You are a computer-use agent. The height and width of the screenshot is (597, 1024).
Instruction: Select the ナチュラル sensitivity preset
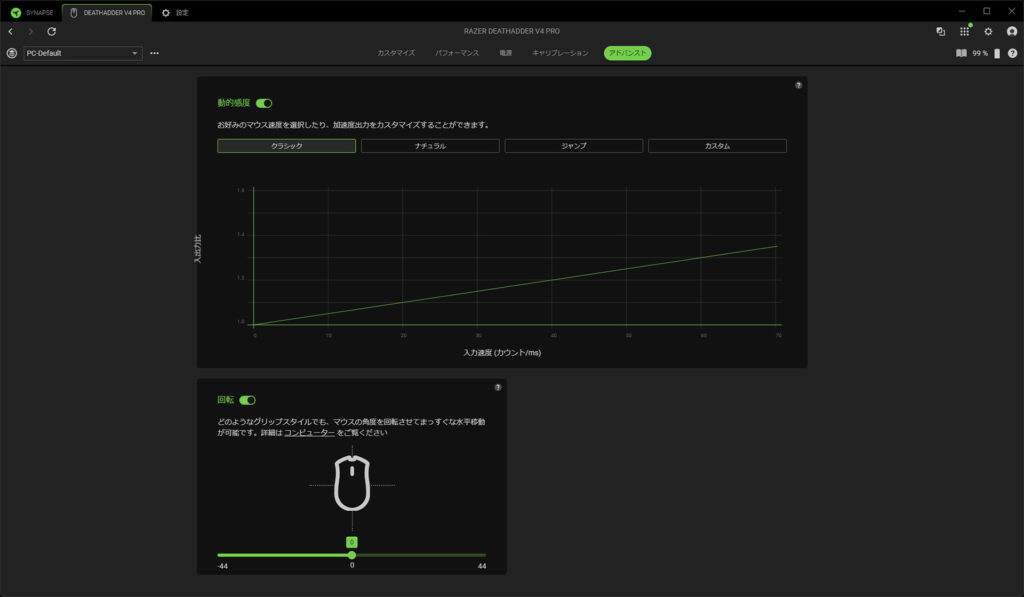(x=430, y=146)
